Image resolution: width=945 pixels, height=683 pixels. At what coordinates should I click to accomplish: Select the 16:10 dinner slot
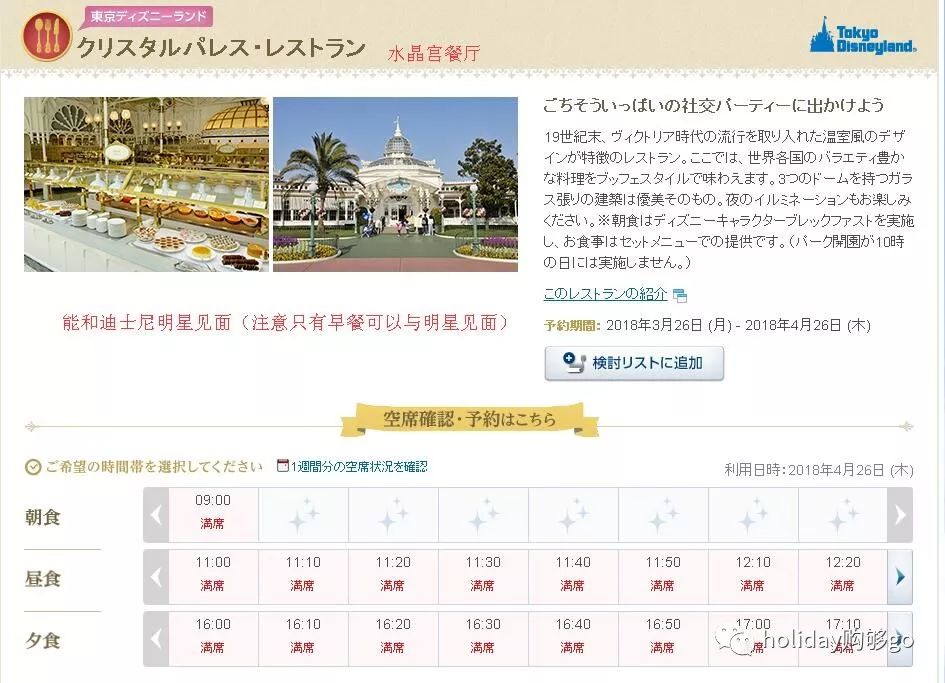pos(303,639)
